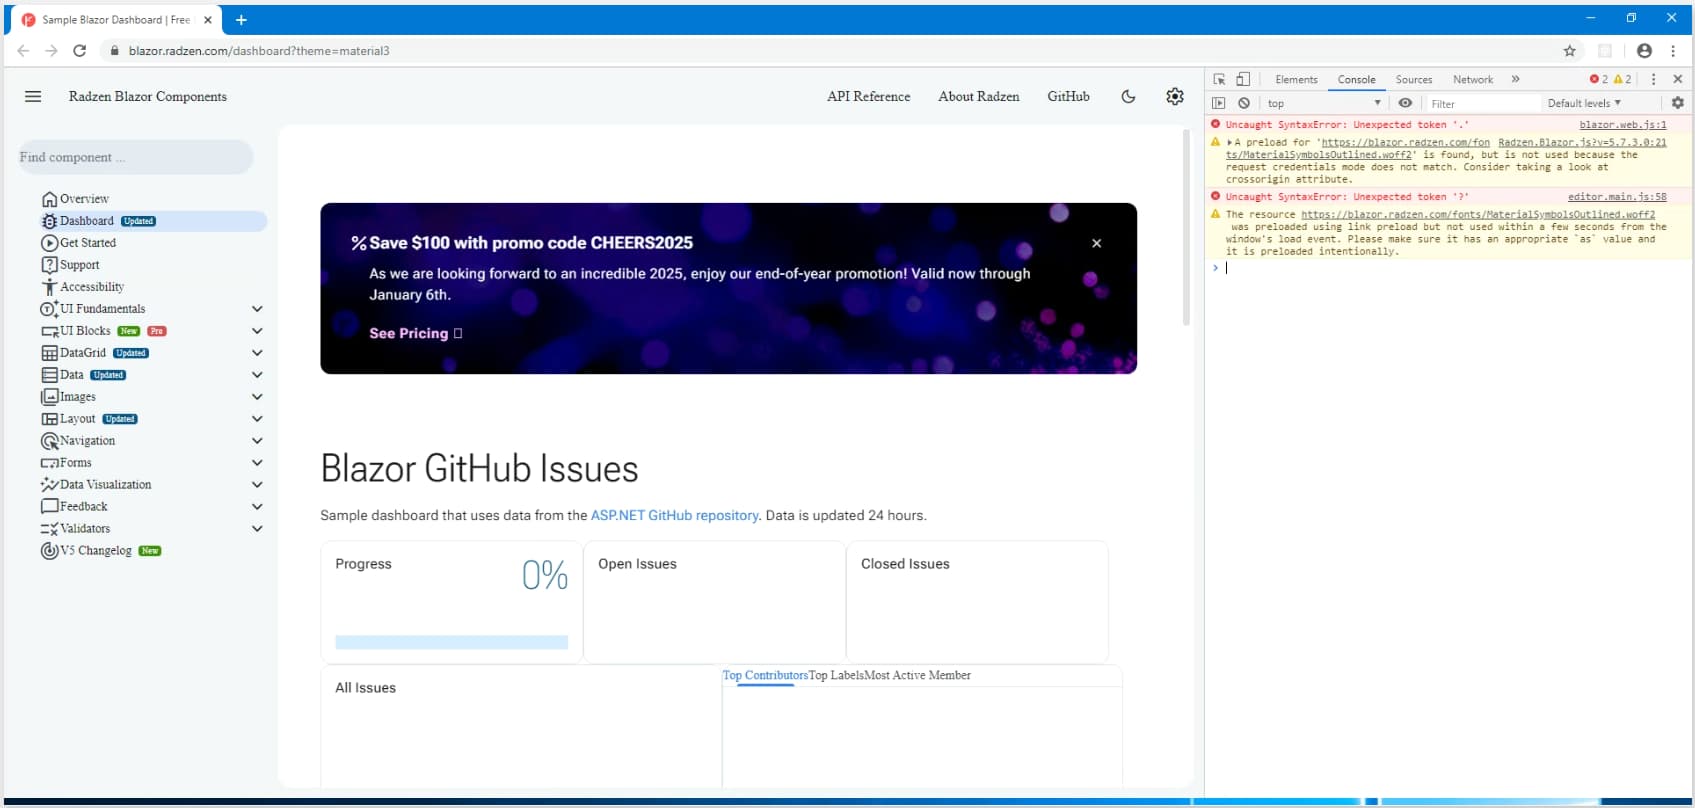Toggle the hamburger sidebar menu

[x=33, y=96]
